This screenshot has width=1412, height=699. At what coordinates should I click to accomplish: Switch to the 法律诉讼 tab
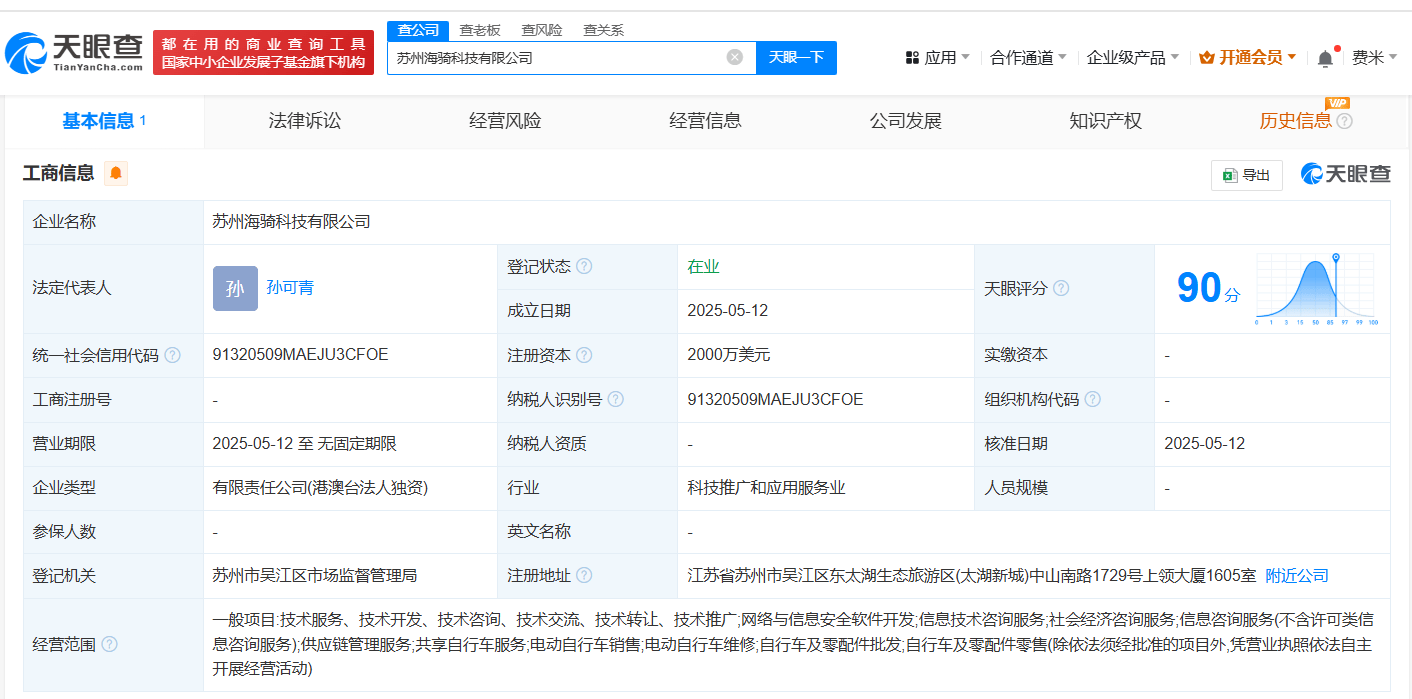click(305, 121)
